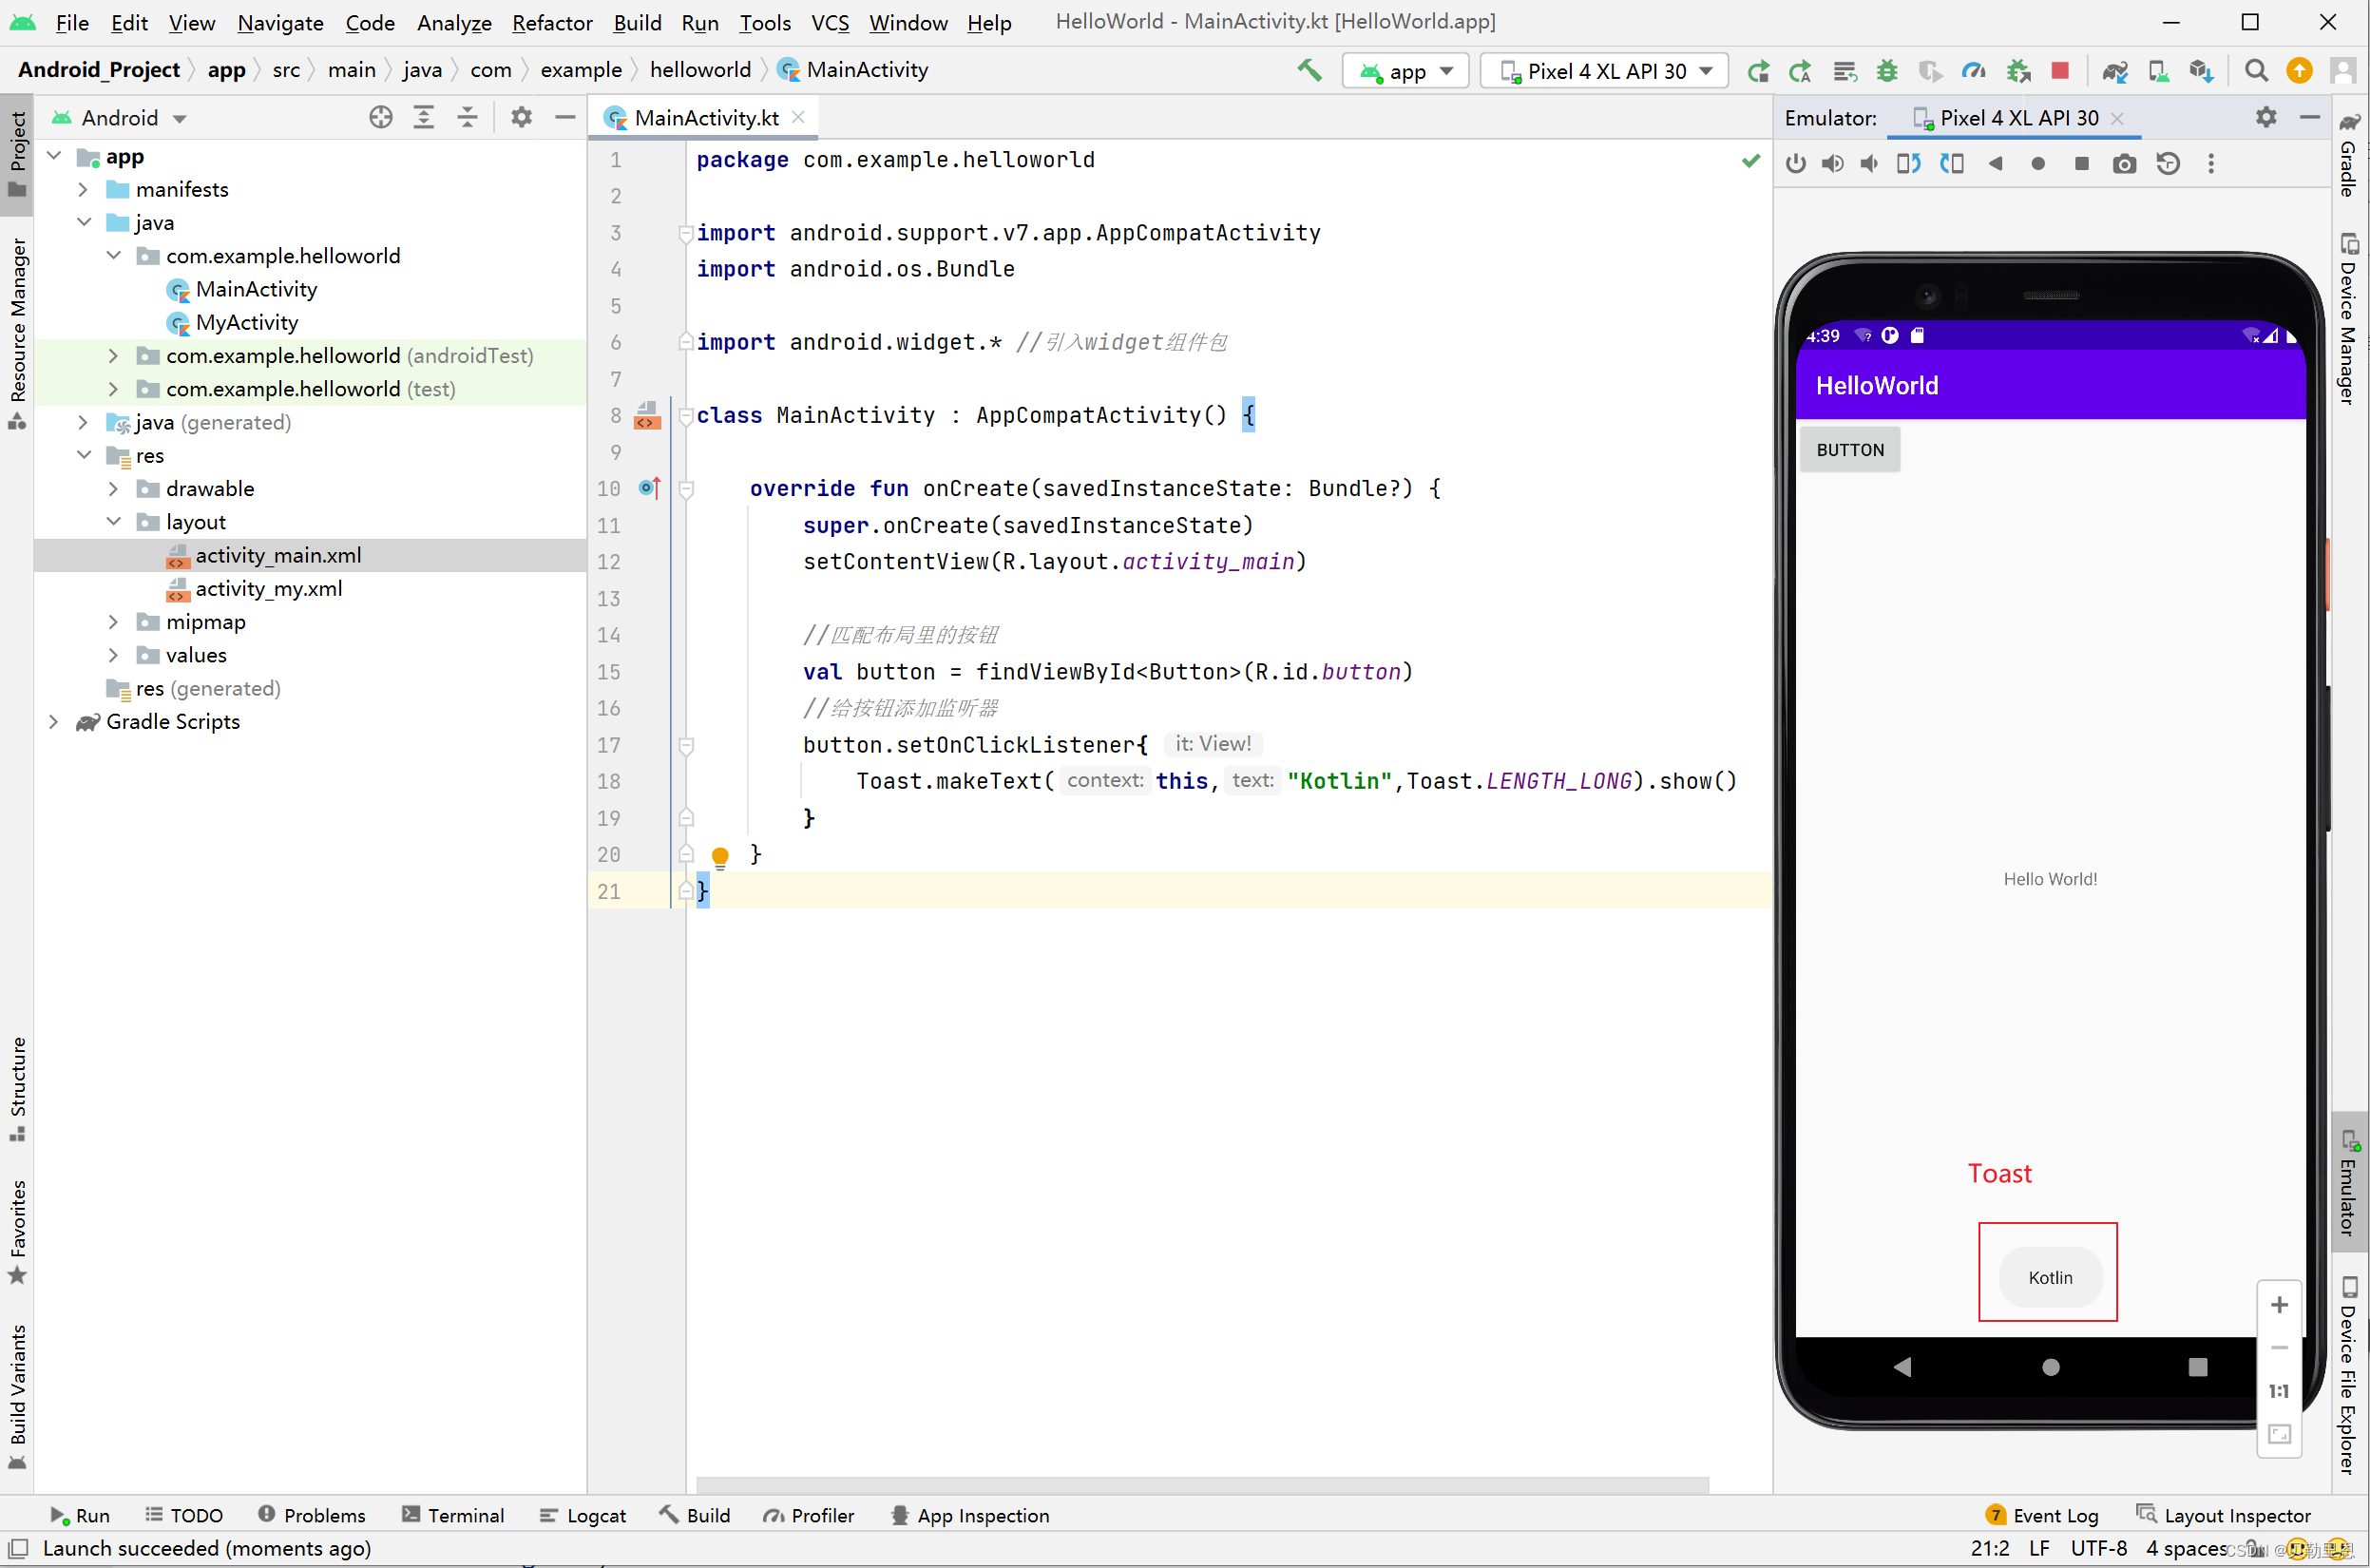The image size is (2370, 1568).
Task: Open the Logcat tool tab
Action: click(583, 1515)
